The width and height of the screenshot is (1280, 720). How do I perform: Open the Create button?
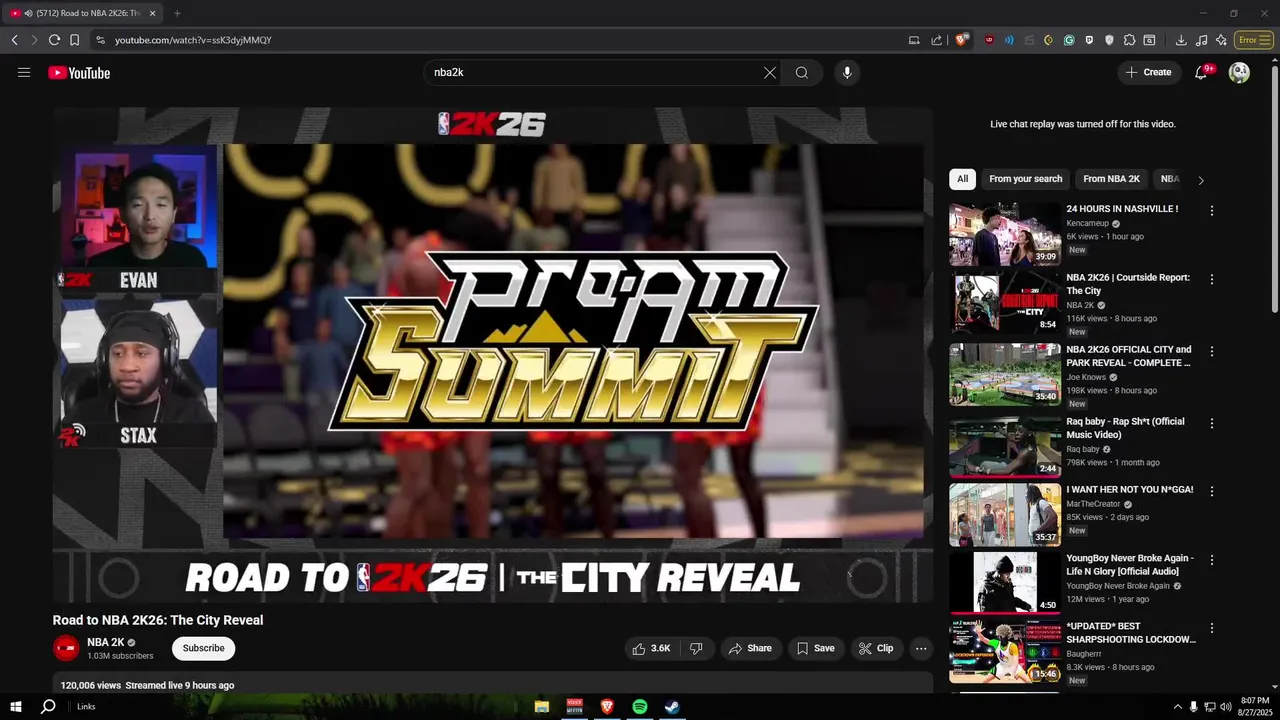pos(1148,72)
